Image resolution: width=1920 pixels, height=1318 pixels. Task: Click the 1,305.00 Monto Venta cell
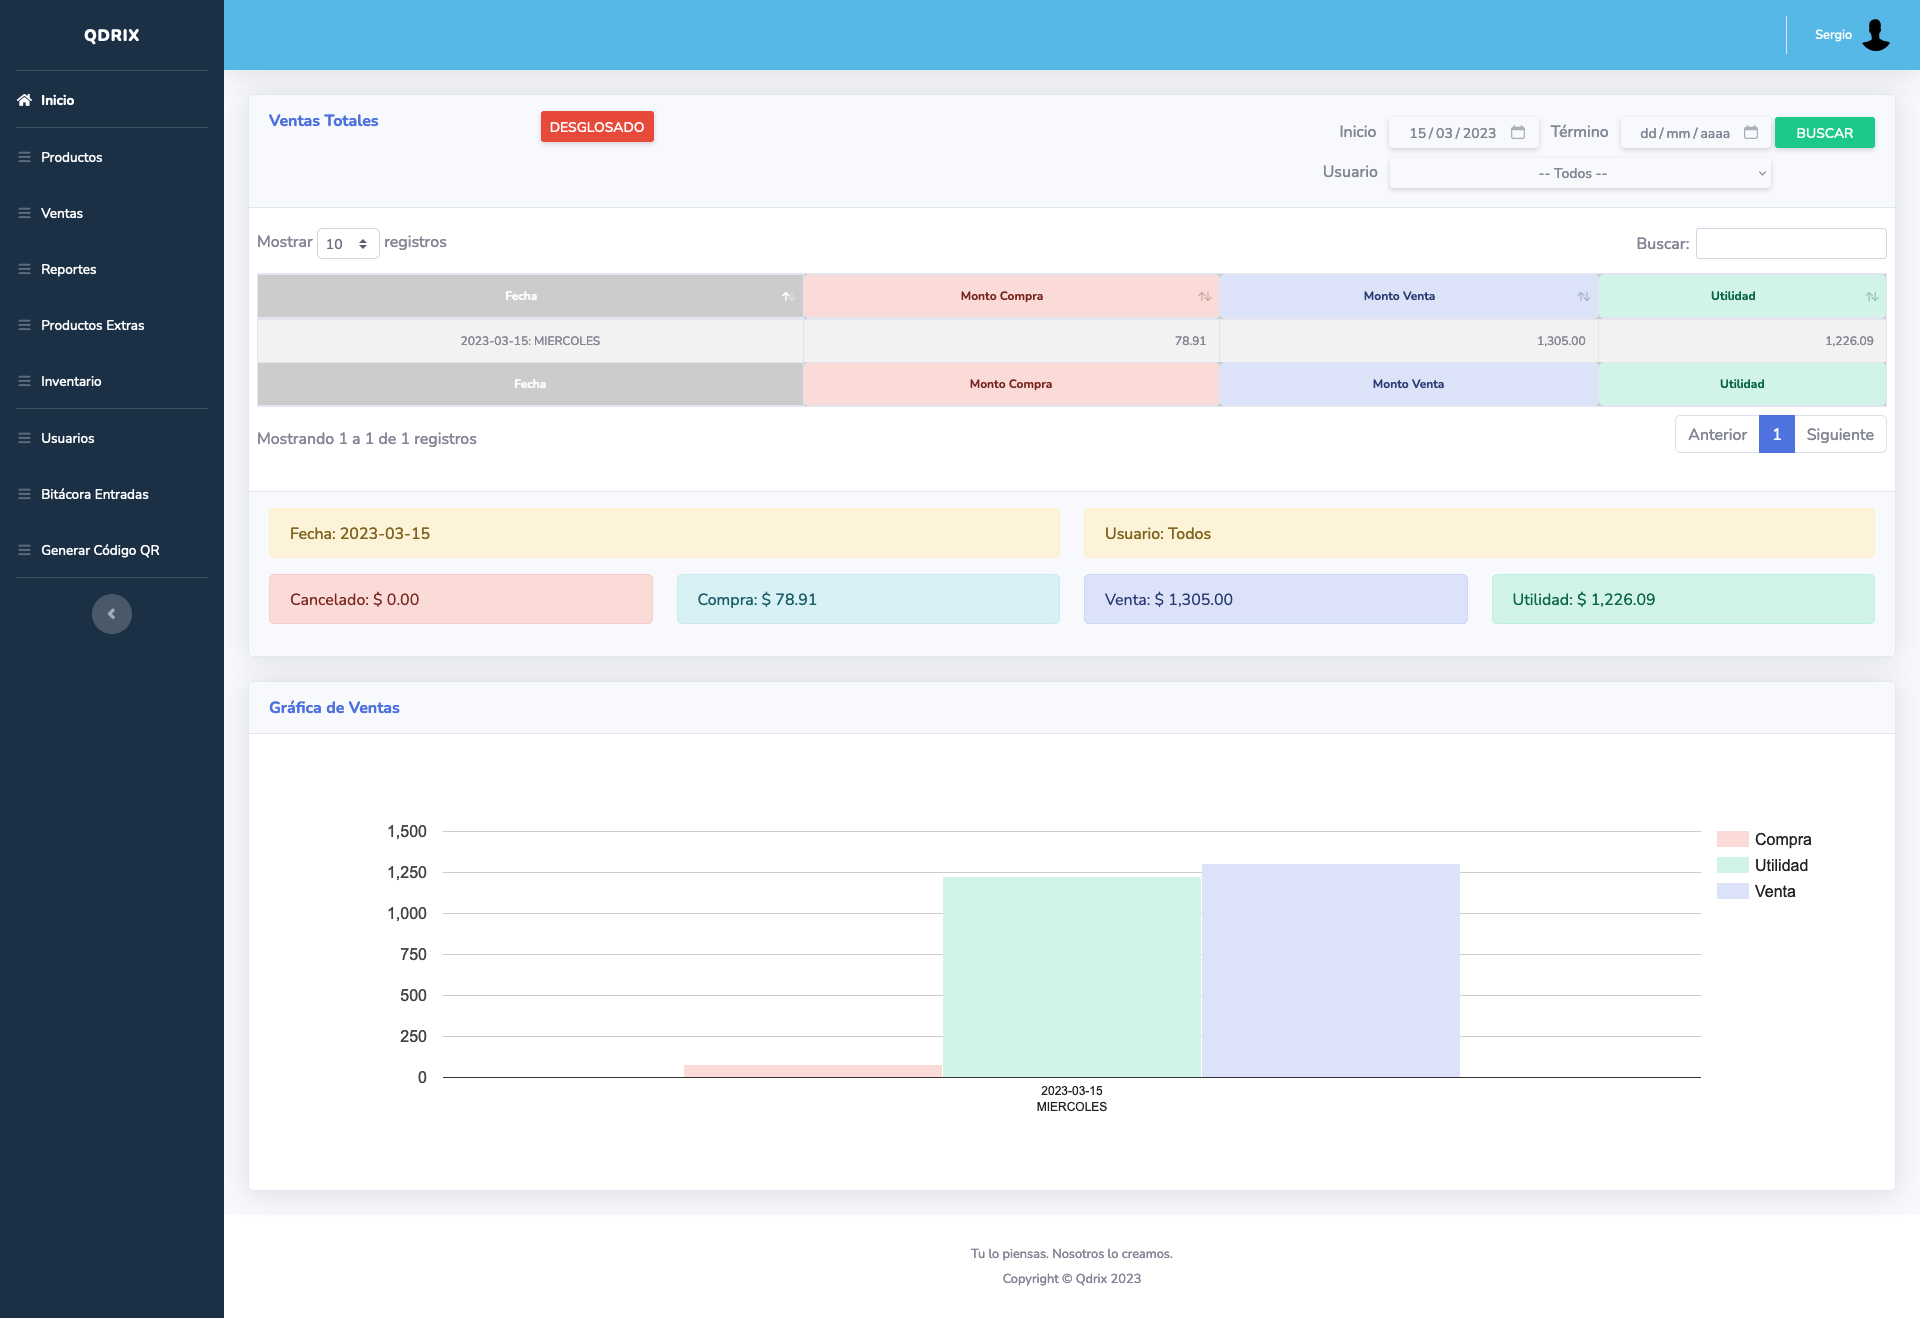(1409, 341)
